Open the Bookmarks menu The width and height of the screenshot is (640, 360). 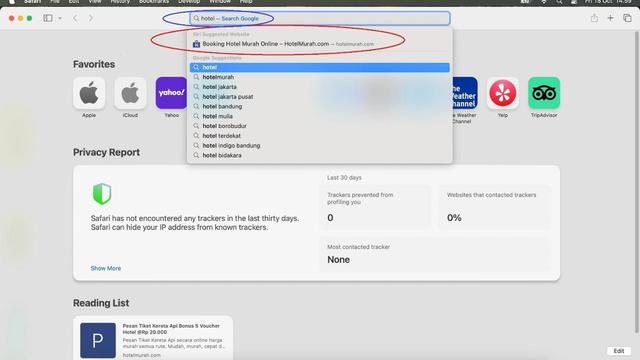pyautogui.click(x=154, y=2)
